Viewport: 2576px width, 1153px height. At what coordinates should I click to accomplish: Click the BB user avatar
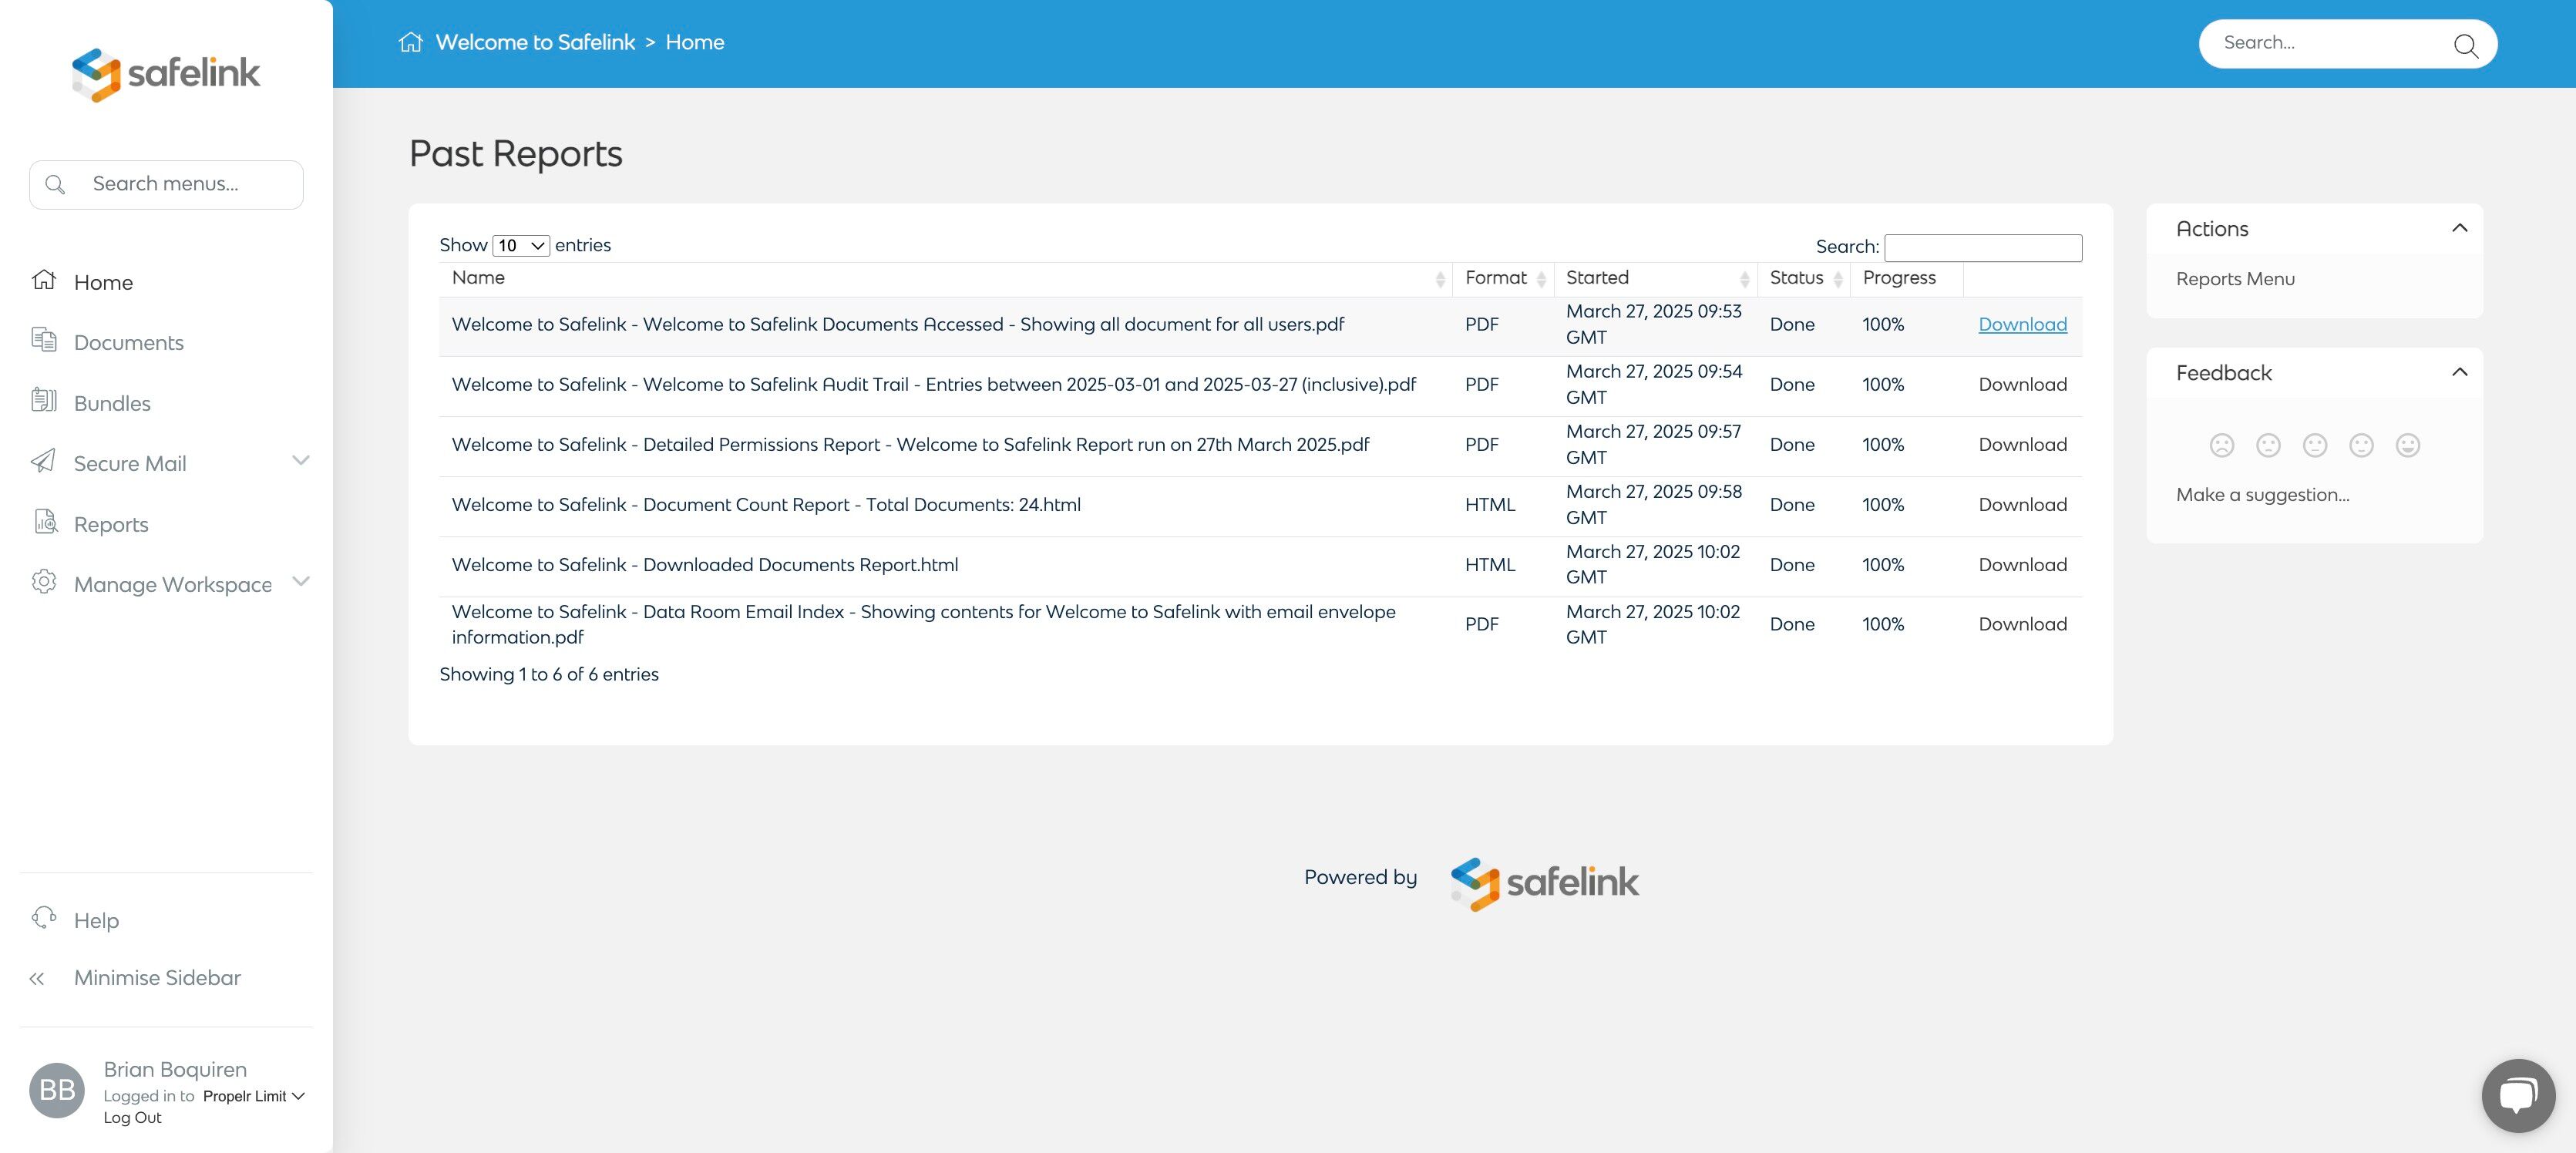coord(57,1090)
